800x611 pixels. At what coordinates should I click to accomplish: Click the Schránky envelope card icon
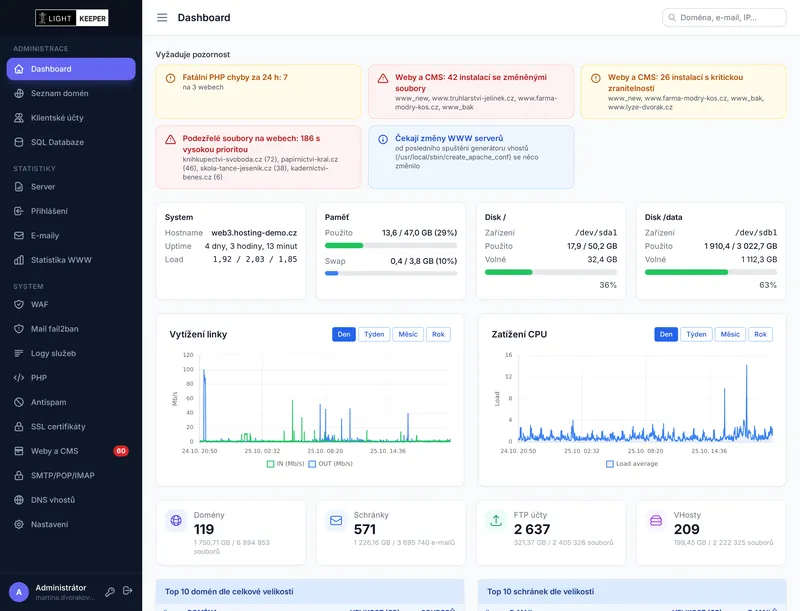point(336,520)
